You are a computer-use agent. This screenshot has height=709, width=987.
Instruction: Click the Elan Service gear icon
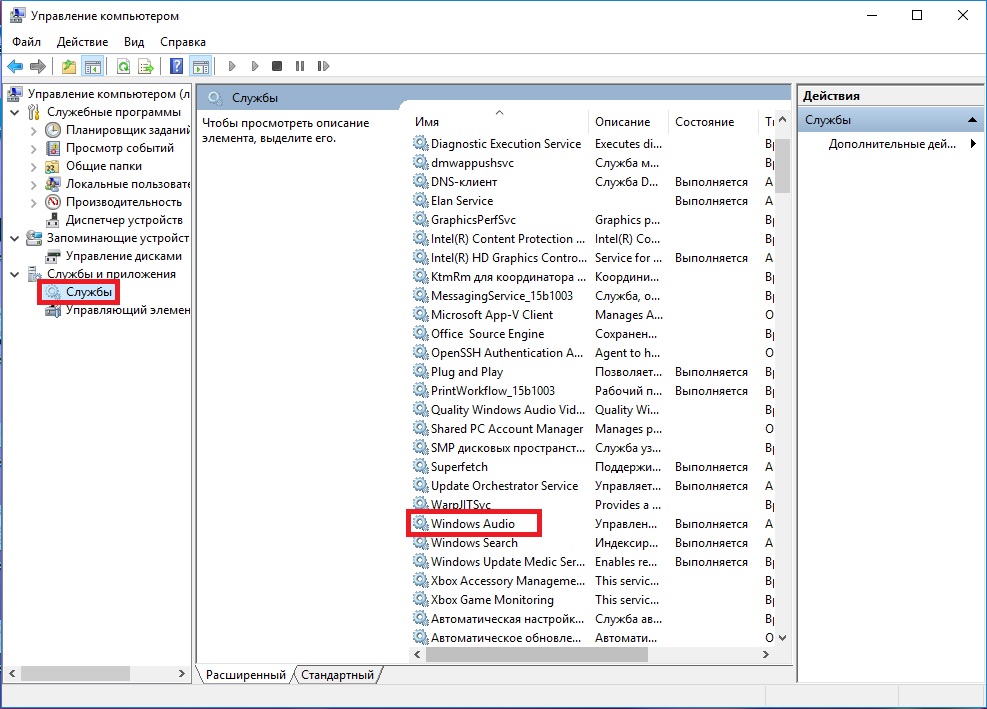pos(420,200)
